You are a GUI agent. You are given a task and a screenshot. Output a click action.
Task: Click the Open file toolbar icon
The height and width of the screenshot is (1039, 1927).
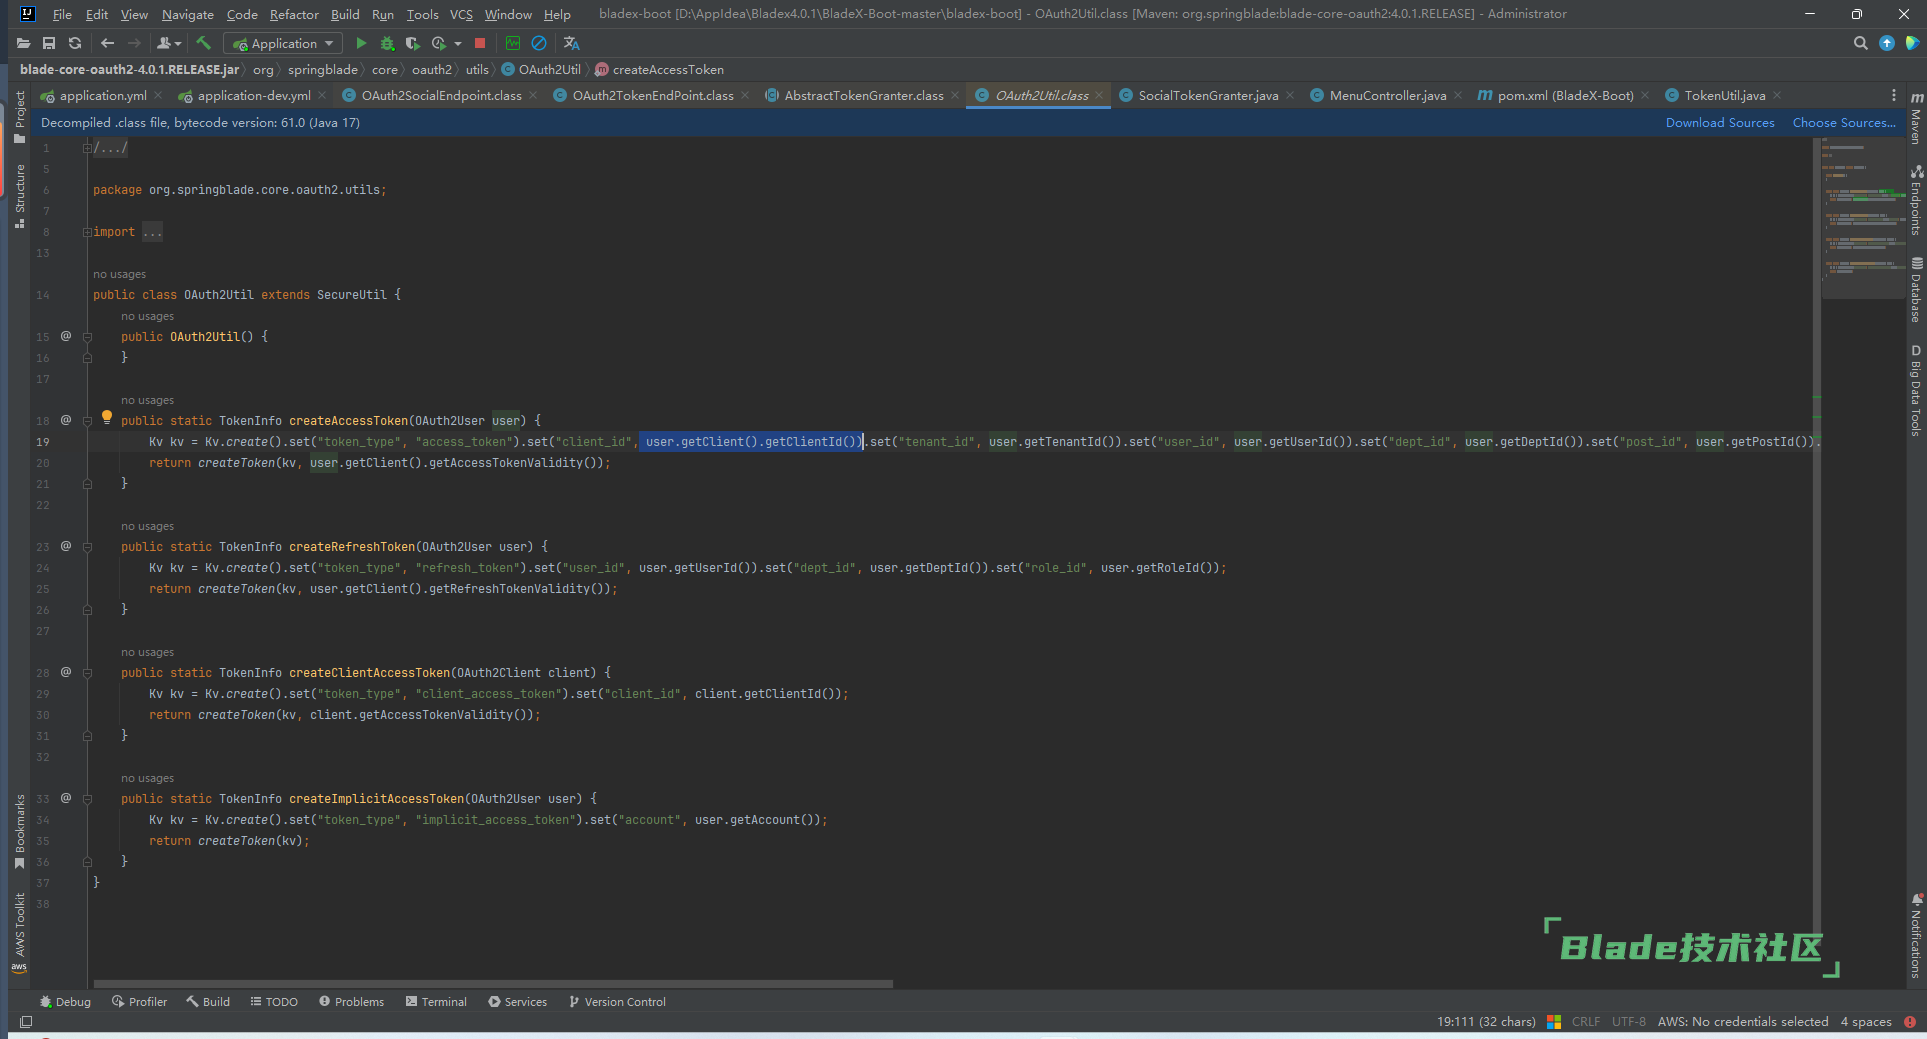[23, 43]
